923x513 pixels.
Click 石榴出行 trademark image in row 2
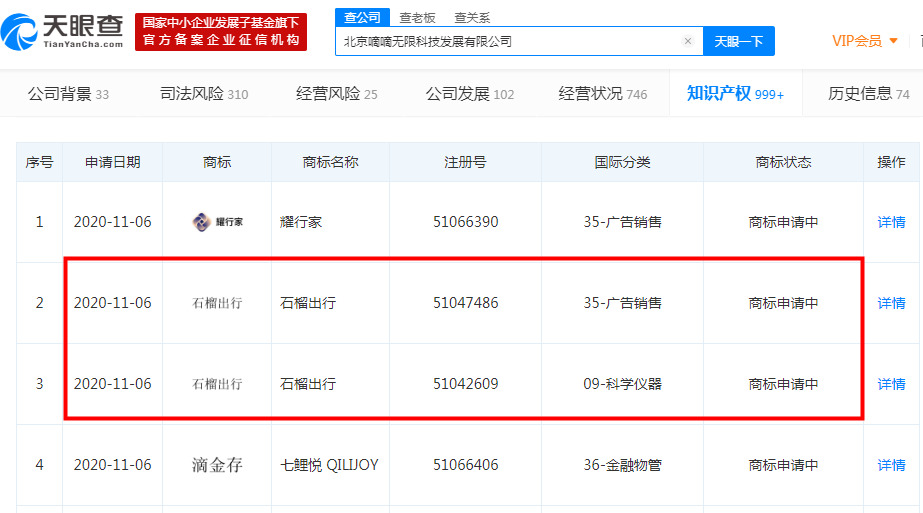click(x=217, y=303)
